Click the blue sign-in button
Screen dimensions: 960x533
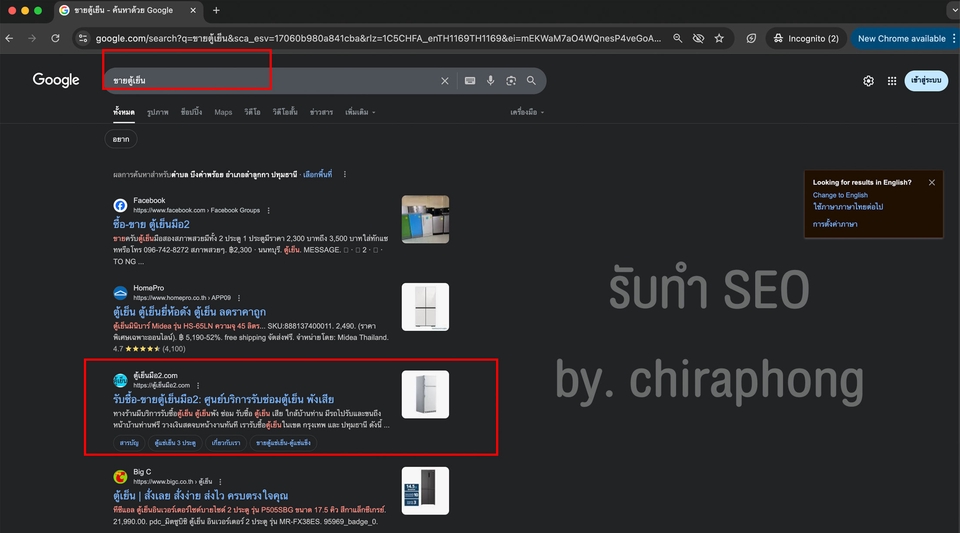click(926, 81)
